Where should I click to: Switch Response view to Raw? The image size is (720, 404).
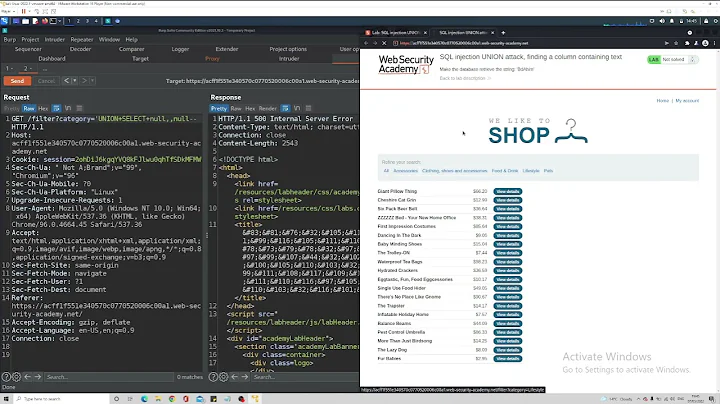pyautogui.click(x=236, y=109)
